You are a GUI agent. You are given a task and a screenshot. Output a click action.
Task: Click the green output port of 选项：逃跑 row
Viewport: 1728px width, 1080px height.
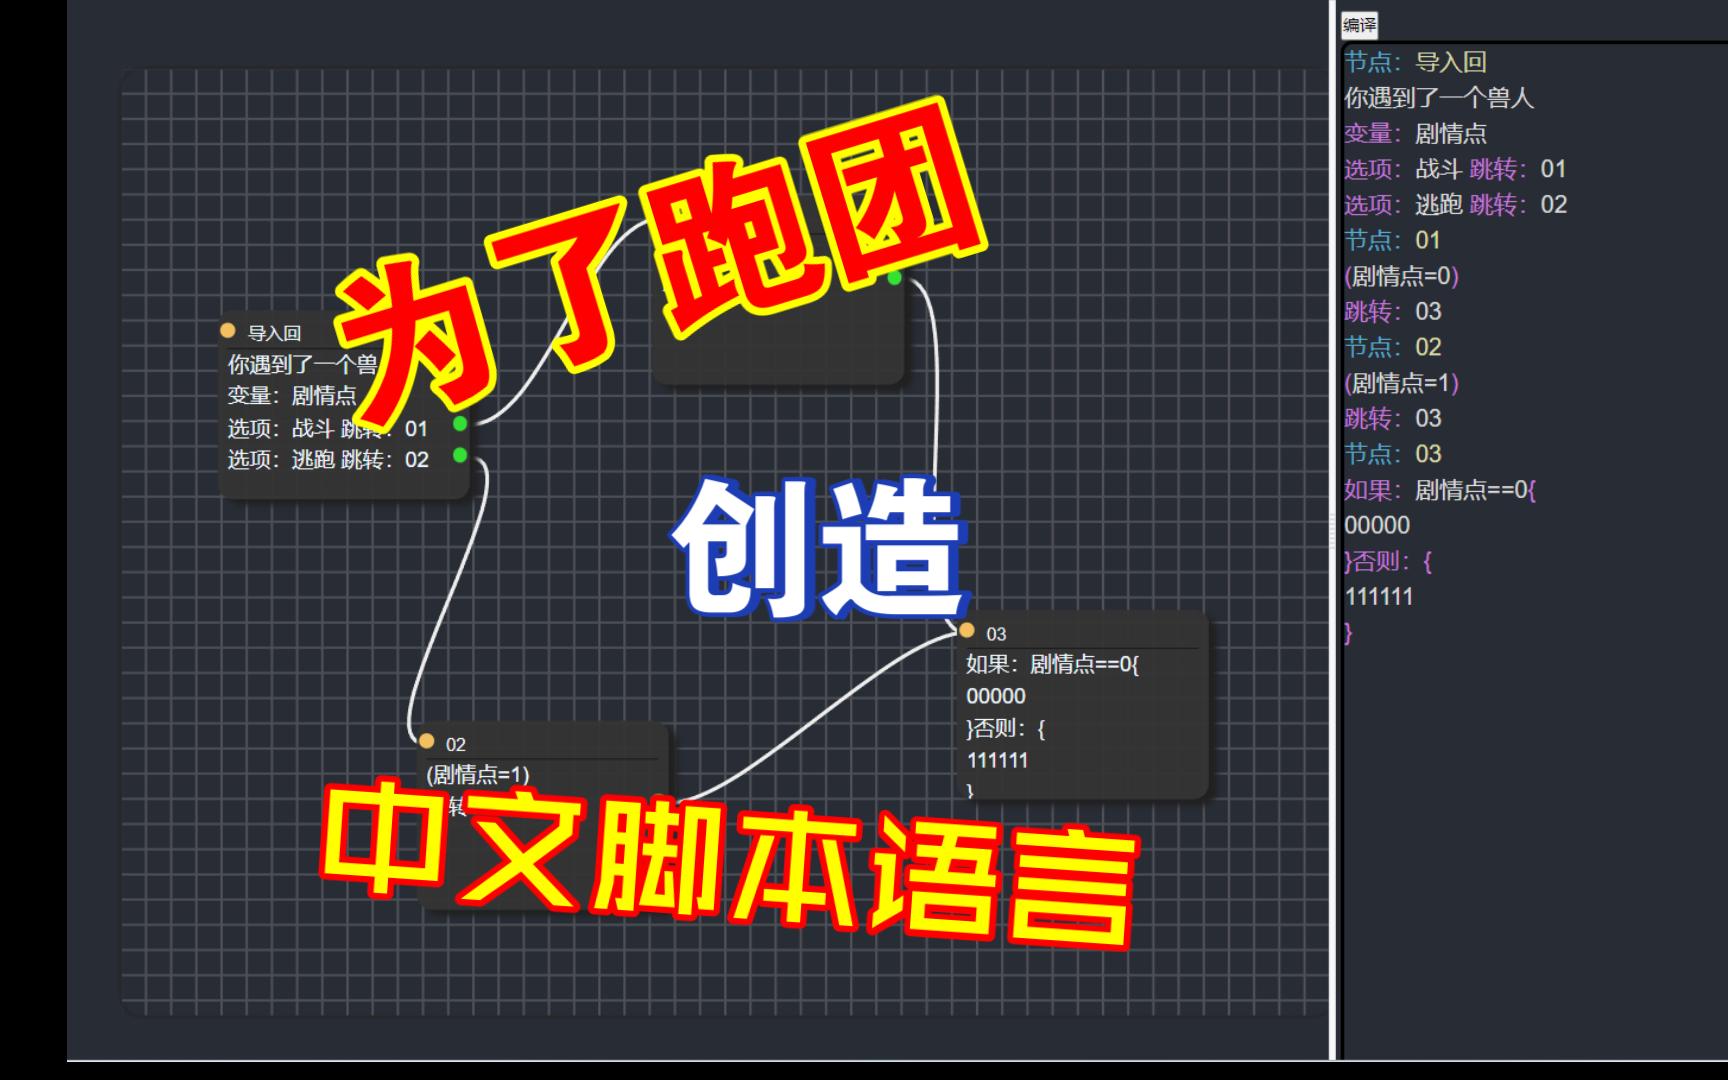(460, 456)
